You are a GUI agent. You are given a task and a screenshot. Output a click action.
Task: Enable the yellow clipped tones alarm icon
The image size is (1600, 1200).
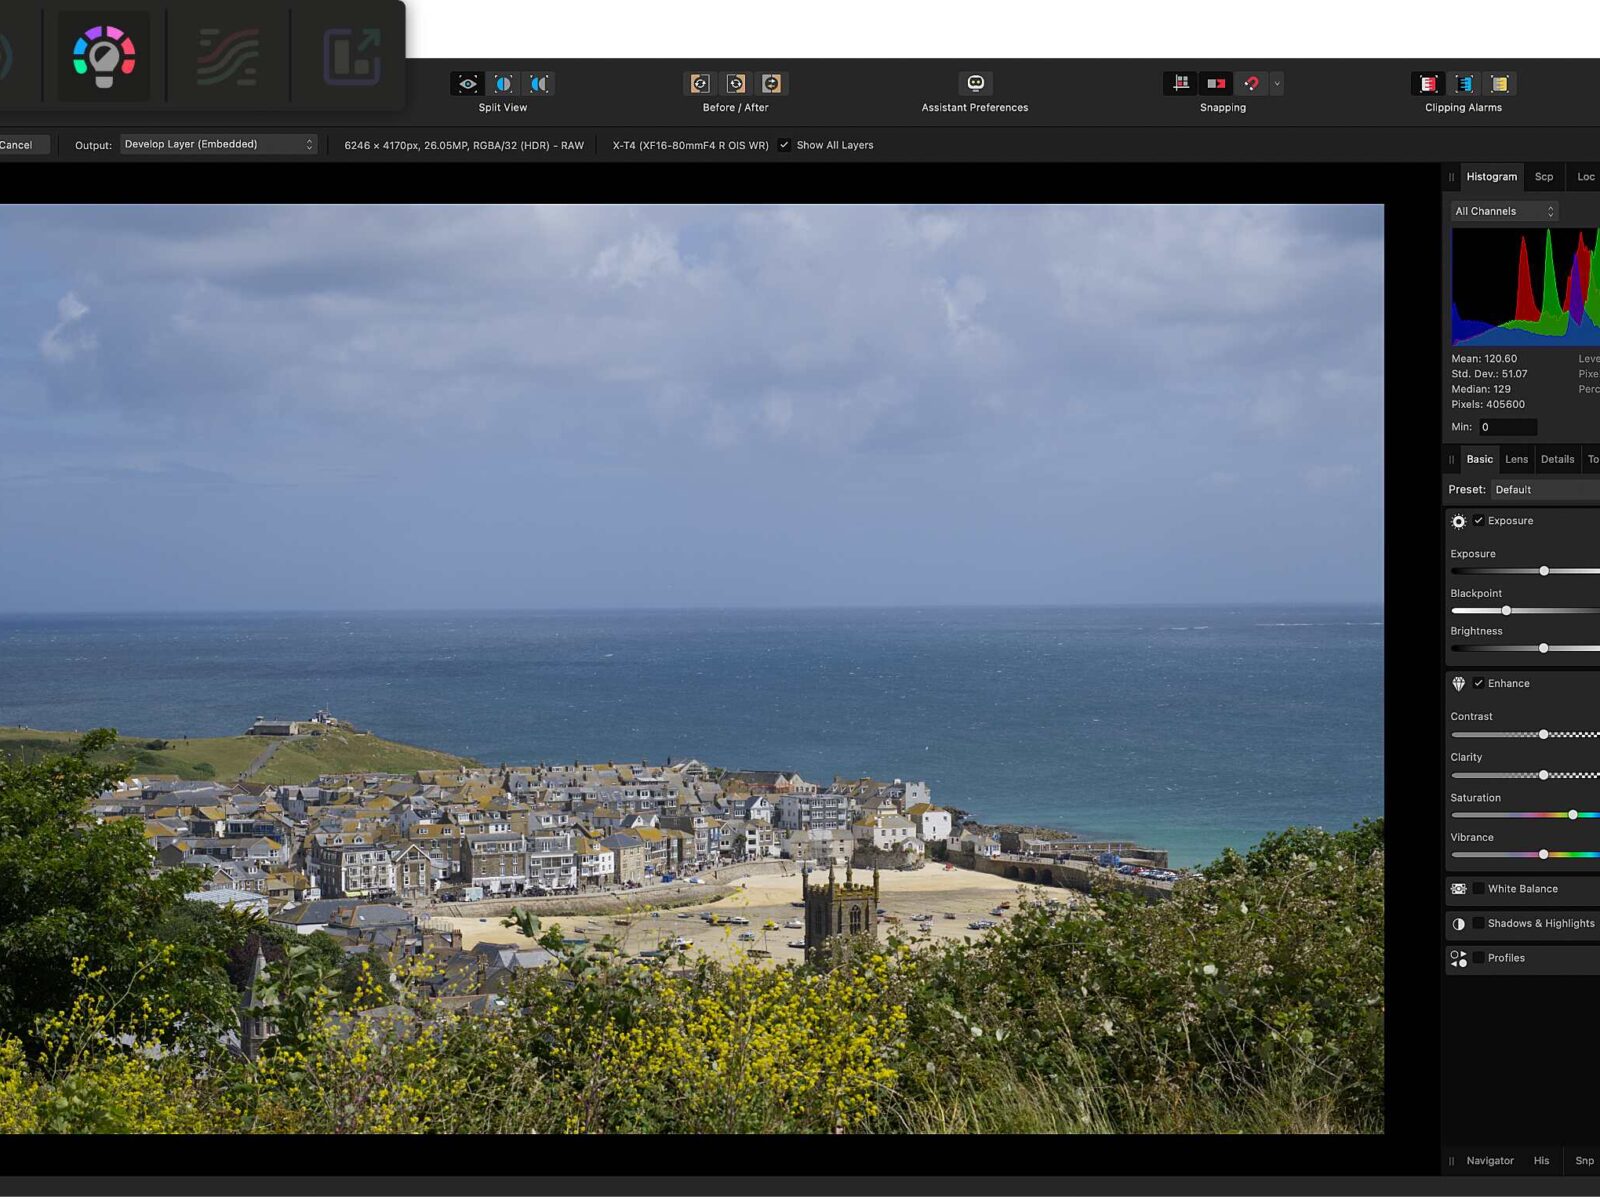pos(1499,84)
